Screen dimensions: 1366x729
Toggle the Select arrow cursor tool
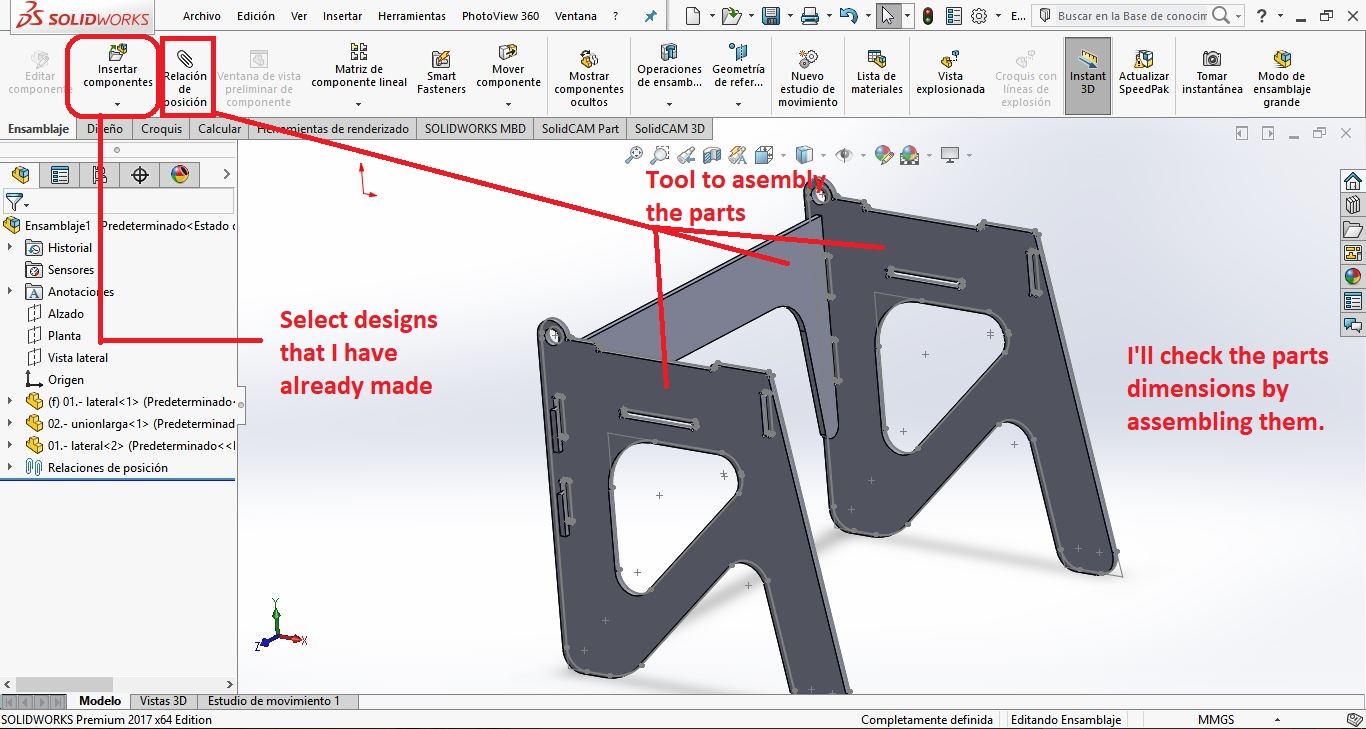(887, 16)
